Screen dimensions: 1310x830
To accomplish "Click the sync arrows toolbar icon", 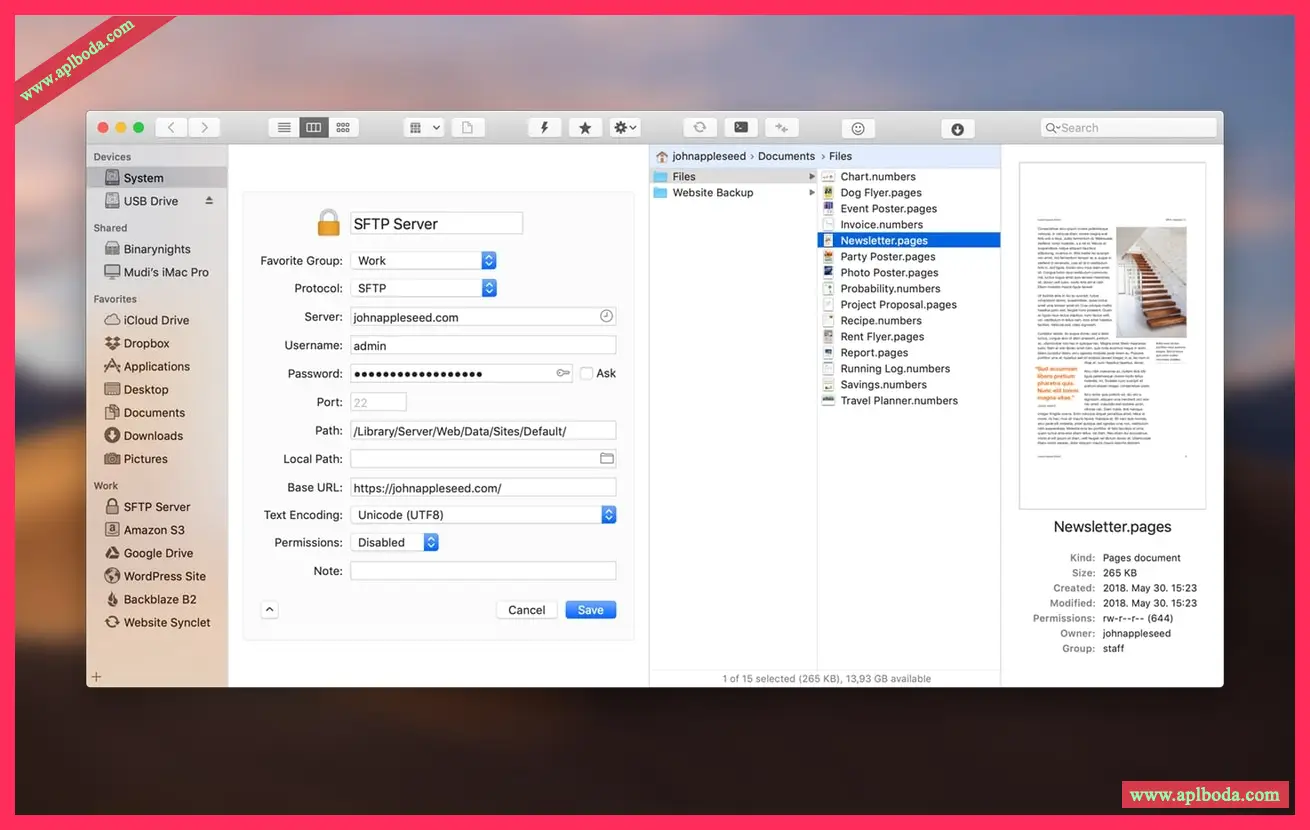I will coord(700,127).
